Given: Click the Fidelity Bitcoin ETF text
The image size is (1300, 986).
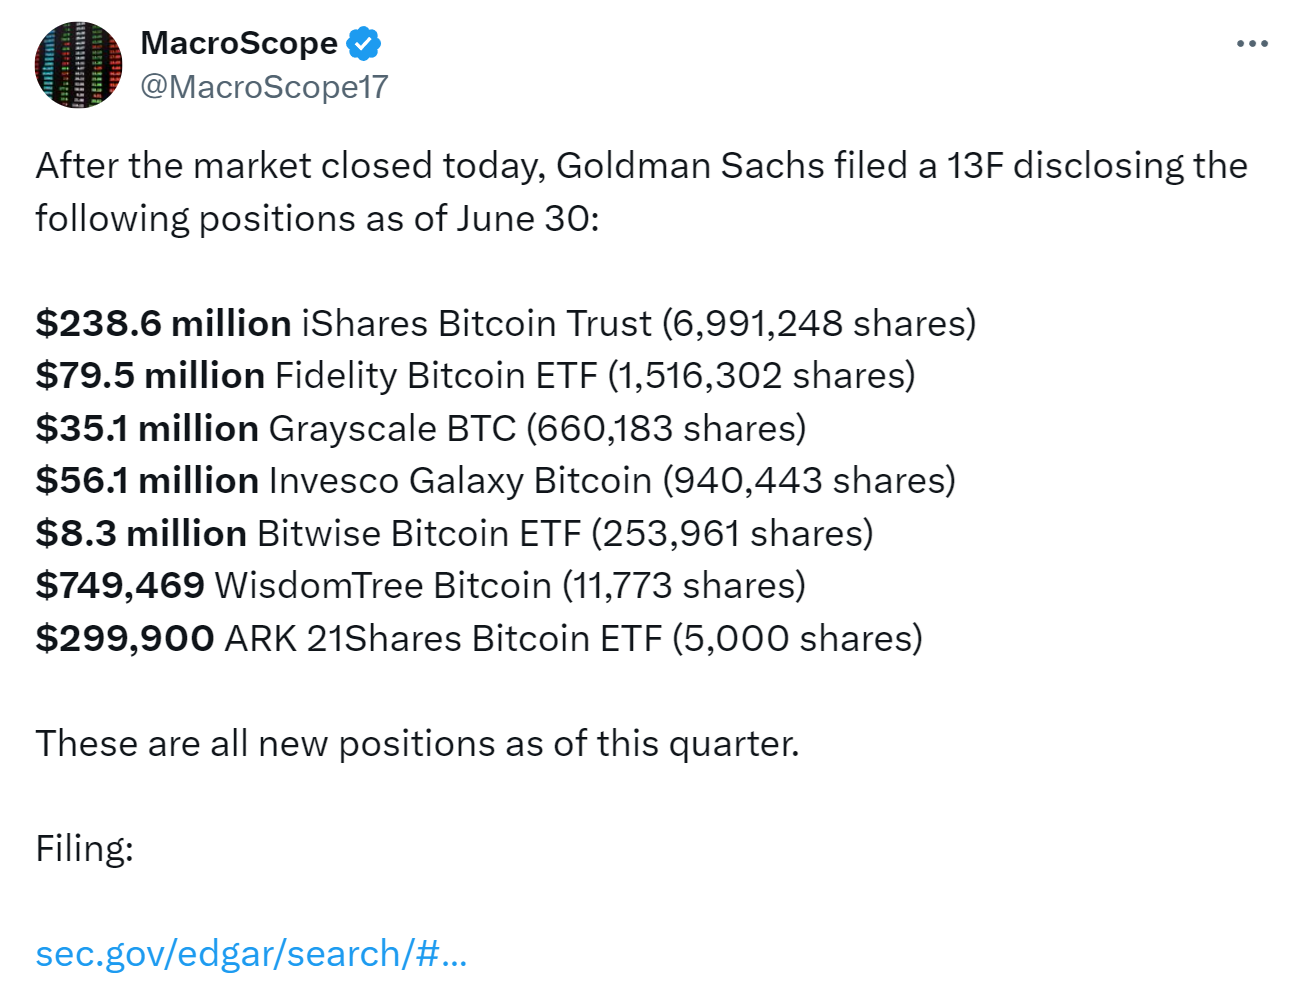Looking at the screenshot, I should 436,375.
